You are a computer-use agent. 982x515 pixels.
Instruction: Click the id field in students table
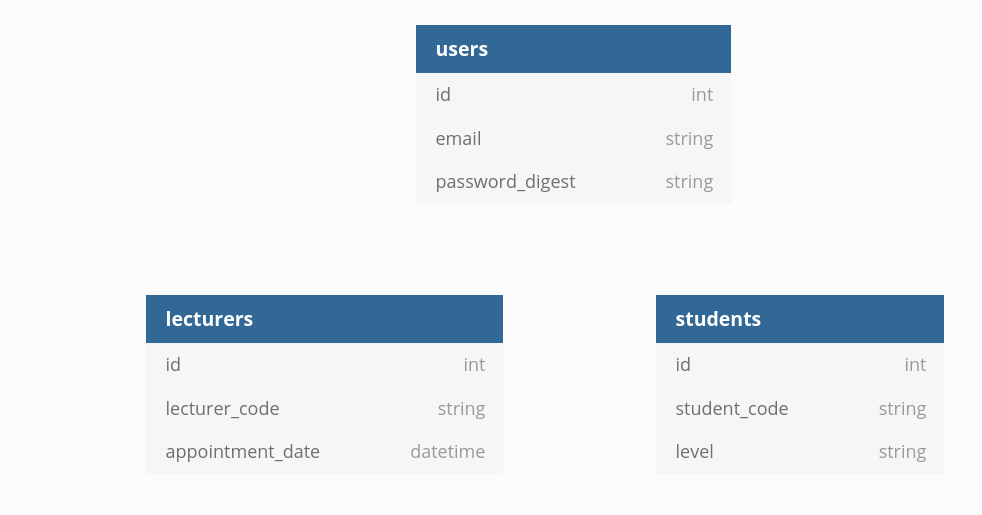coord(800,365)
